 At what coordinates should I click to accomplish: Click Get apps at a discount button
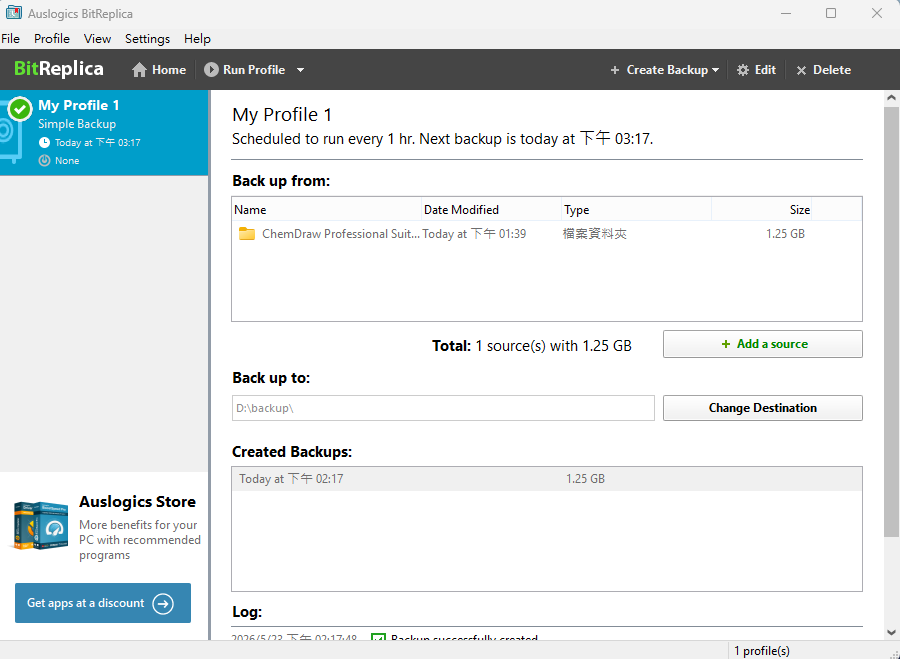click(103, 603)
